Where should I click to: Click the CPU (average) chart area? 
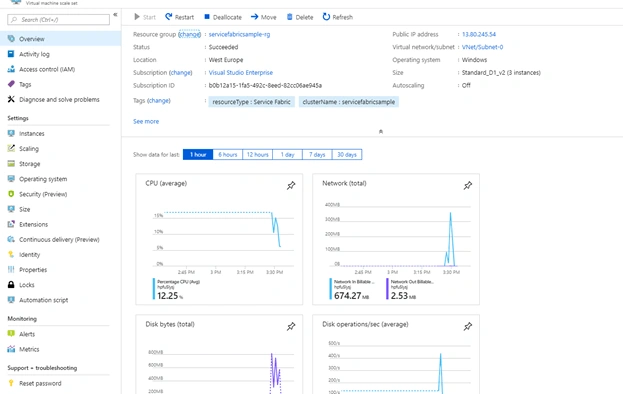(224, 238)
